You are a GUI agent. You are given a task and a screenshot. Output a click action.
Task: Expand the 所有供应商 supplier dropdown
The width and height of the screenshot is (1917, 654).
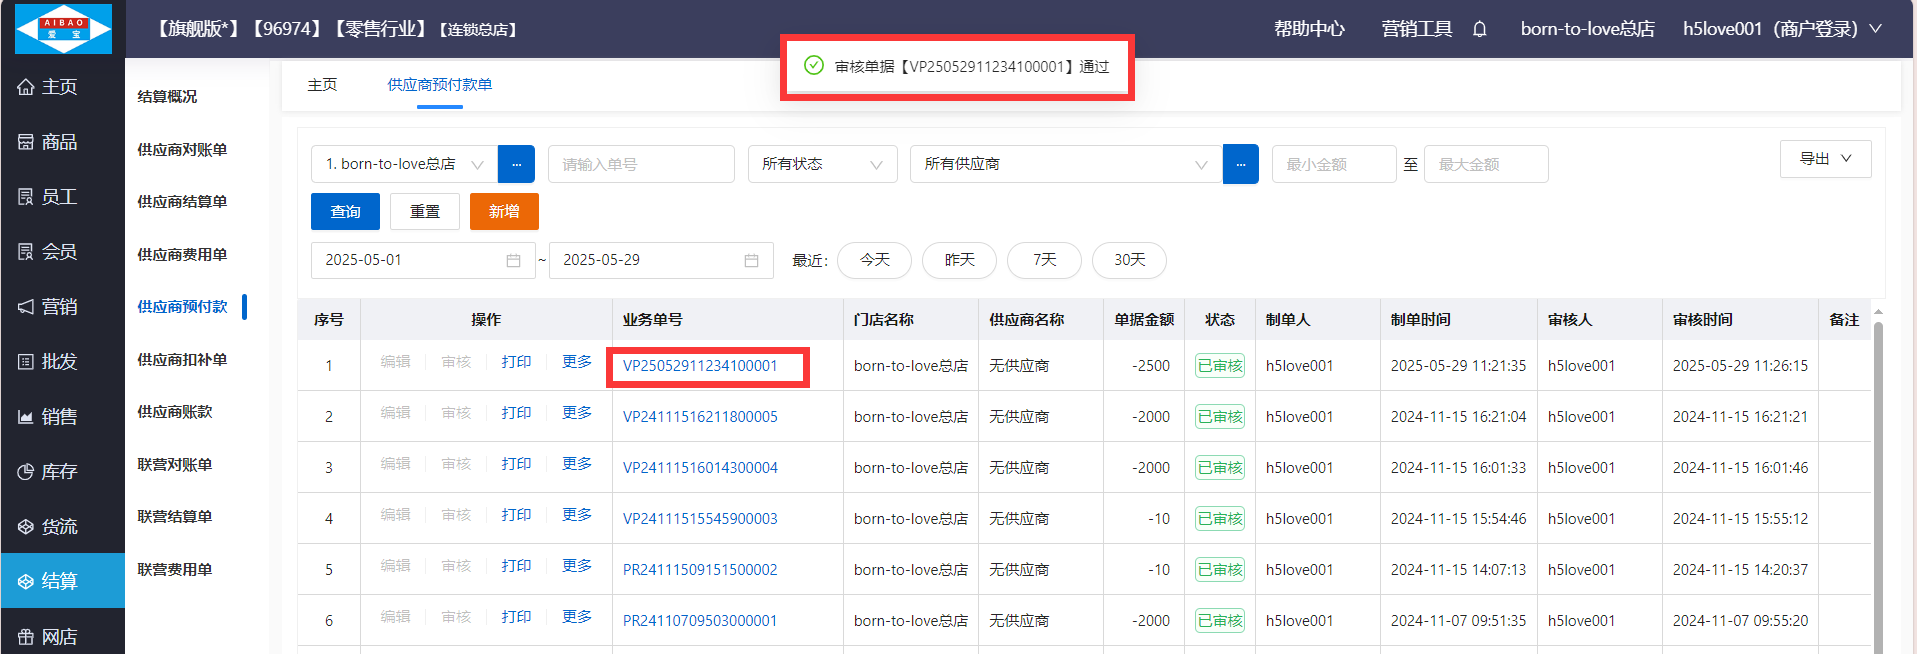tap(1065, 164)
